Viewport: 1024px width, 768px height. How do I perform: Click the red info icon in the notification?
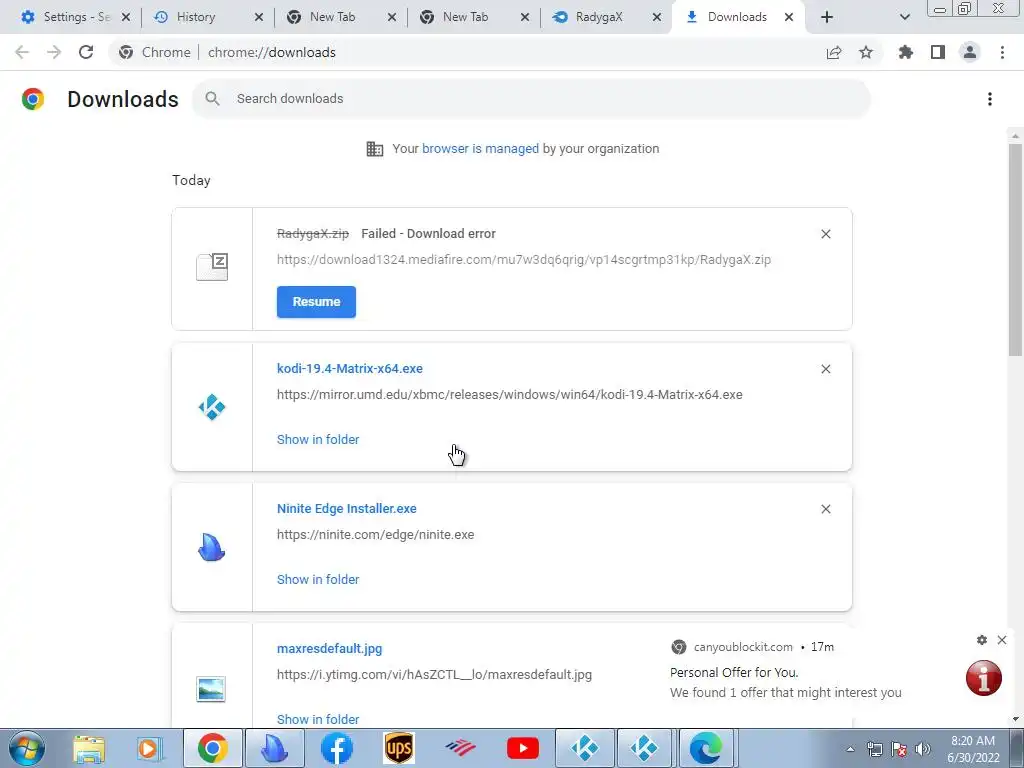[984, 678]
